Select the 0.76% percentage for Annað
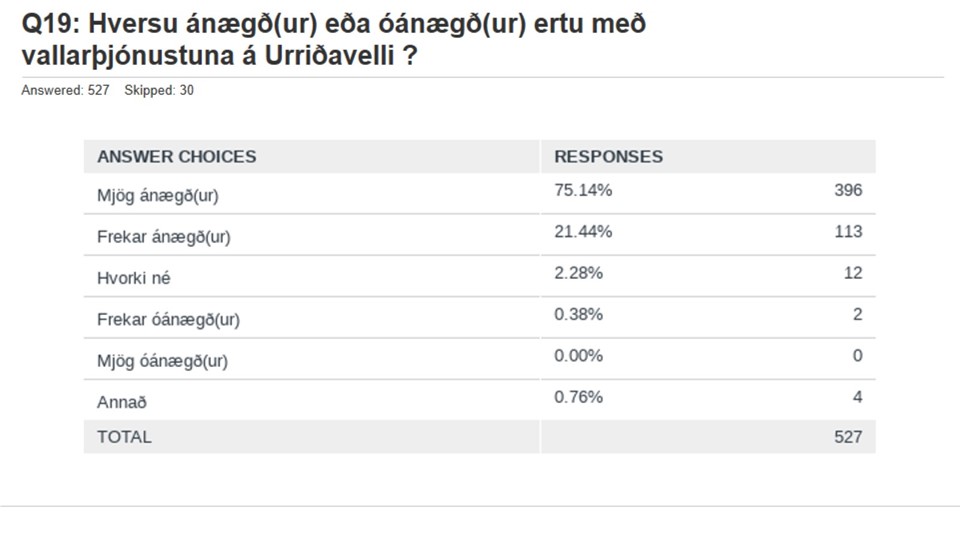The image size is (960, 540). tap(579, 397)
